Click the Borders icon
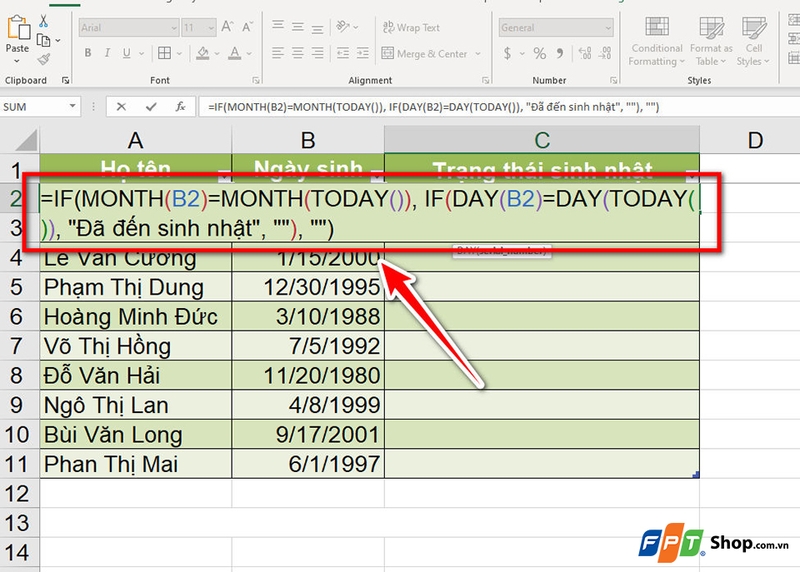The width and height of the screenshot is (800, 572). coord(164,53)
